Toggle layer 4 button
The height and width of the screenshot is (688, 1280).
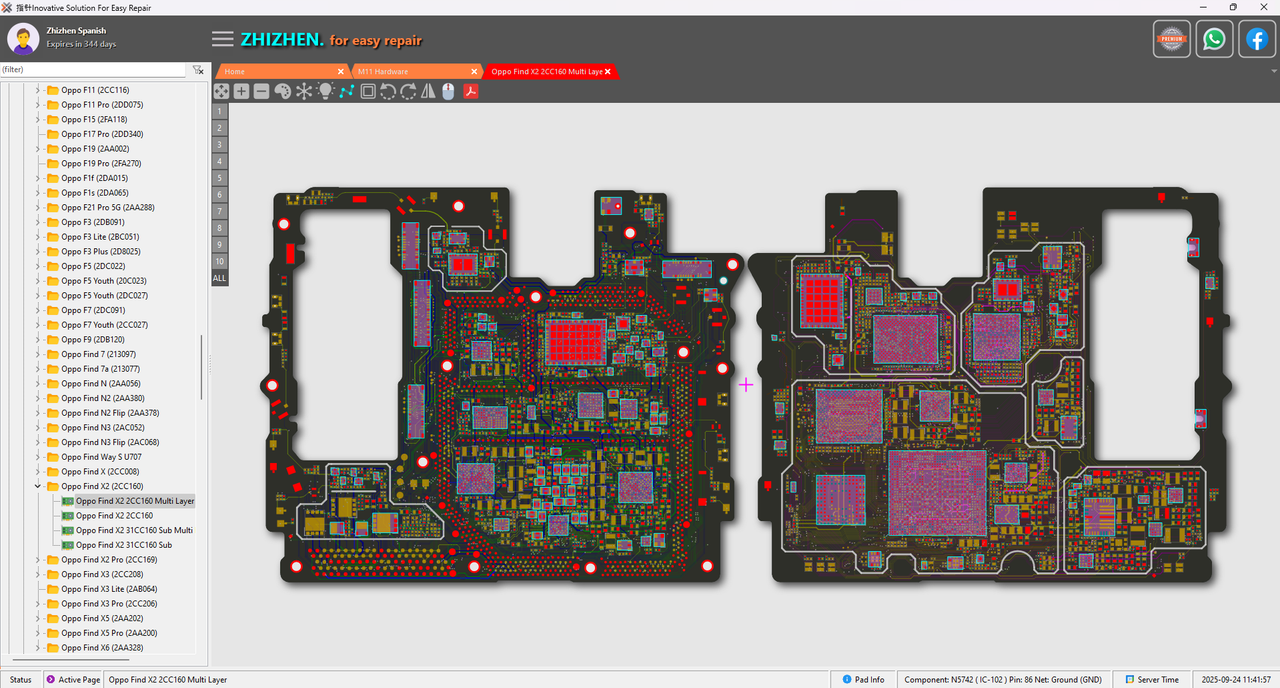pos(220,161)
